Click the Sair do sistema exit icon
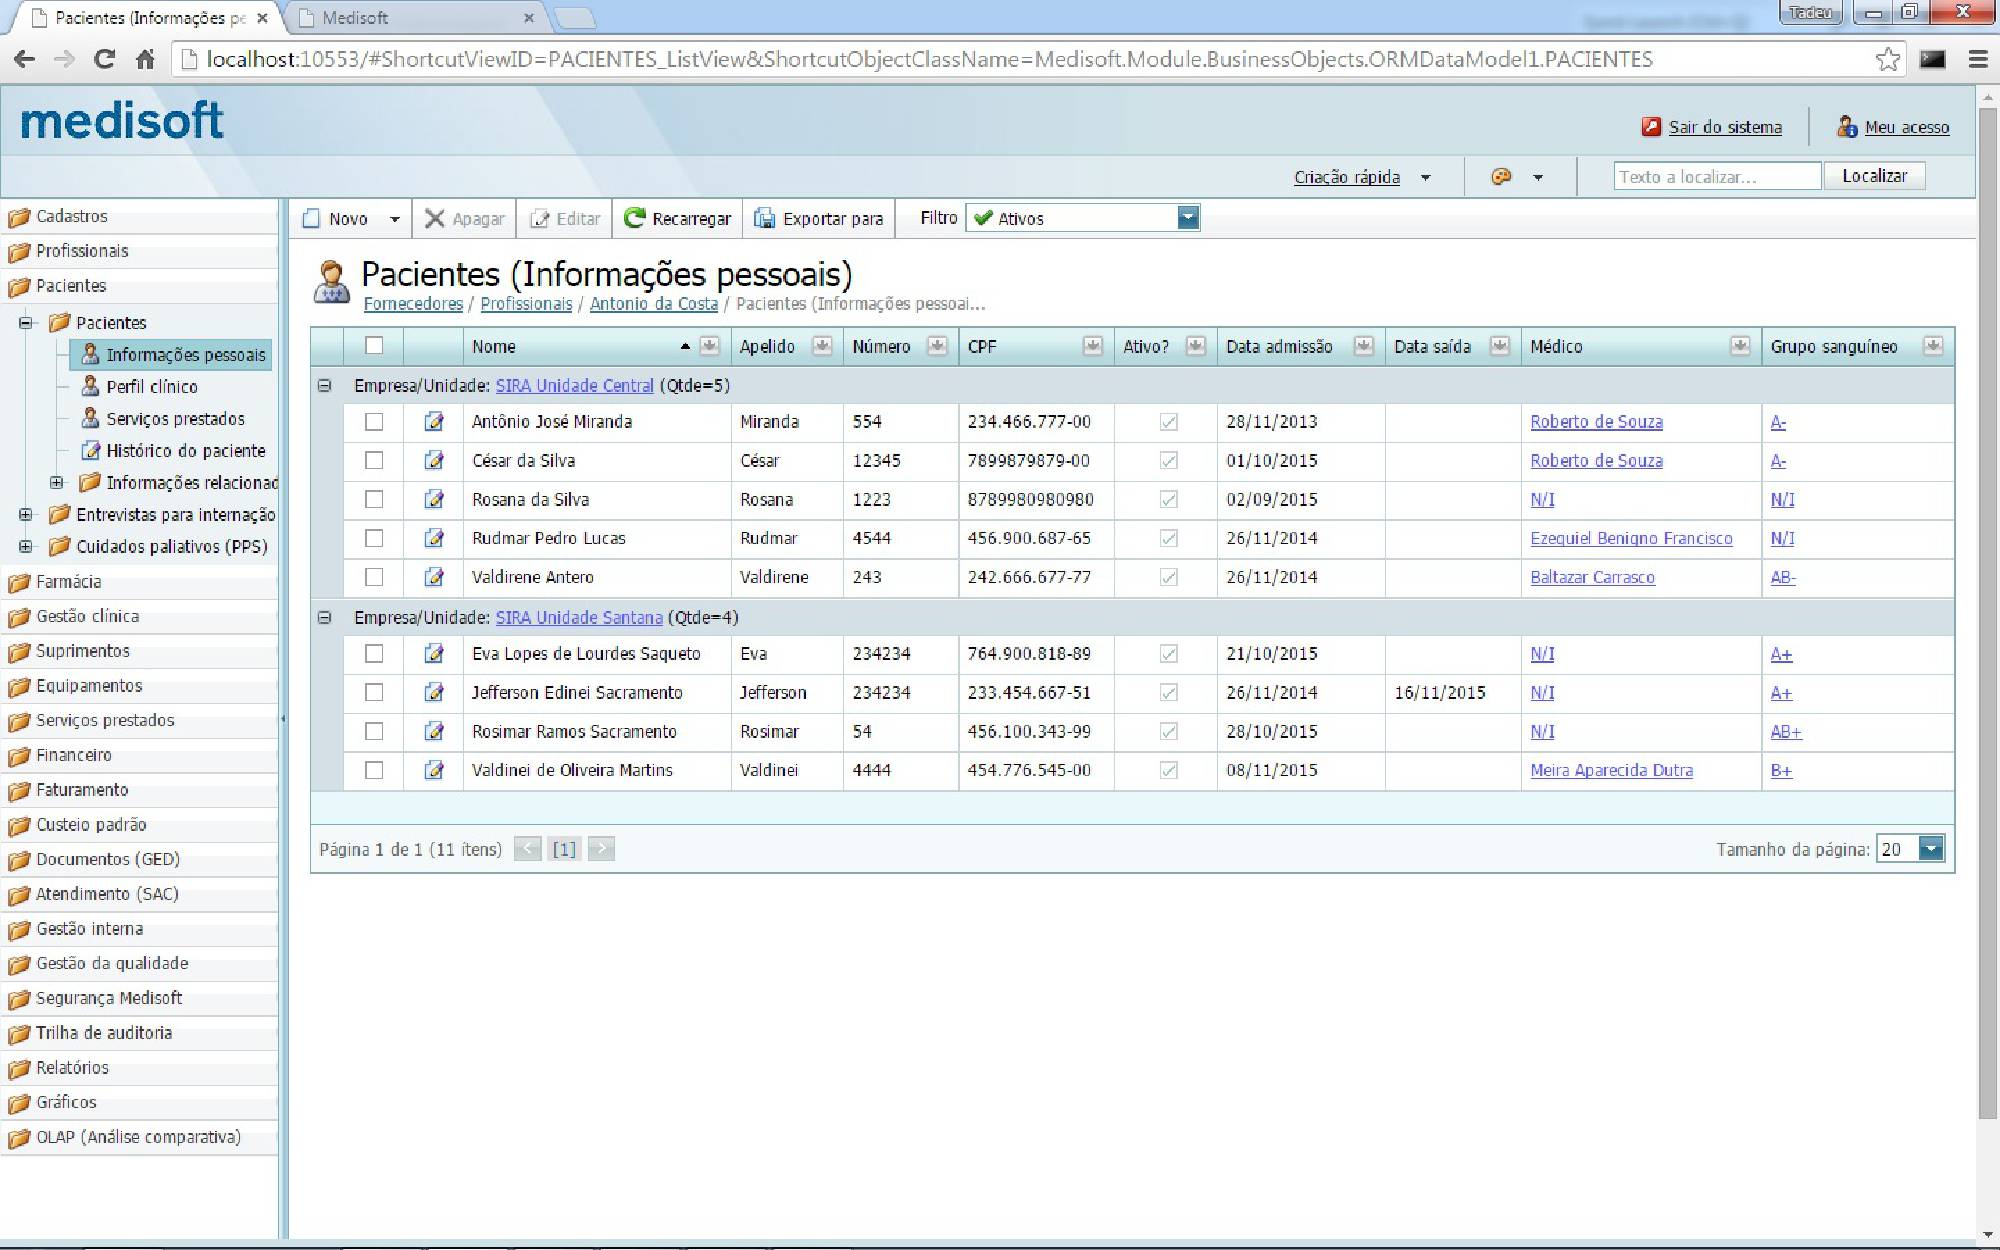This screenshot has width=2000, height=1250. (x=1651, y=127)
